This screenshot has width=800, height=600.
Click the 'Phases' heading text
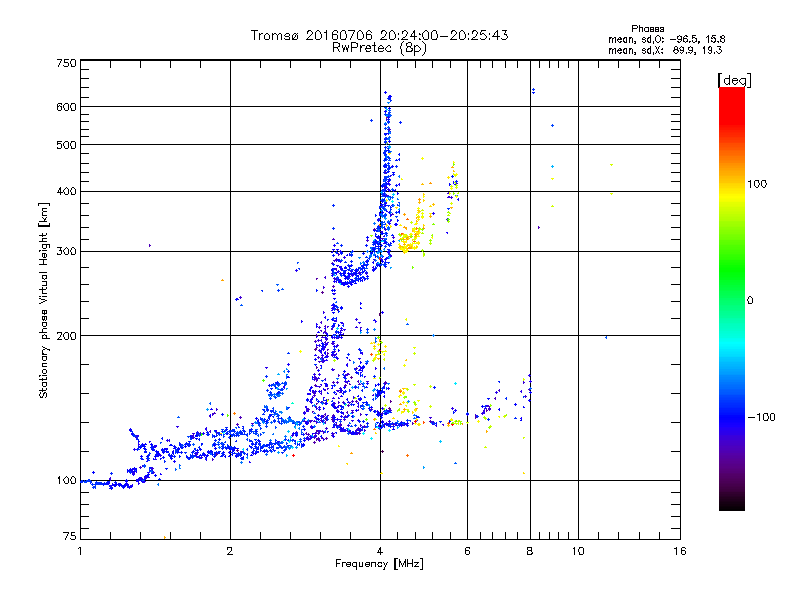coord(647,29)
